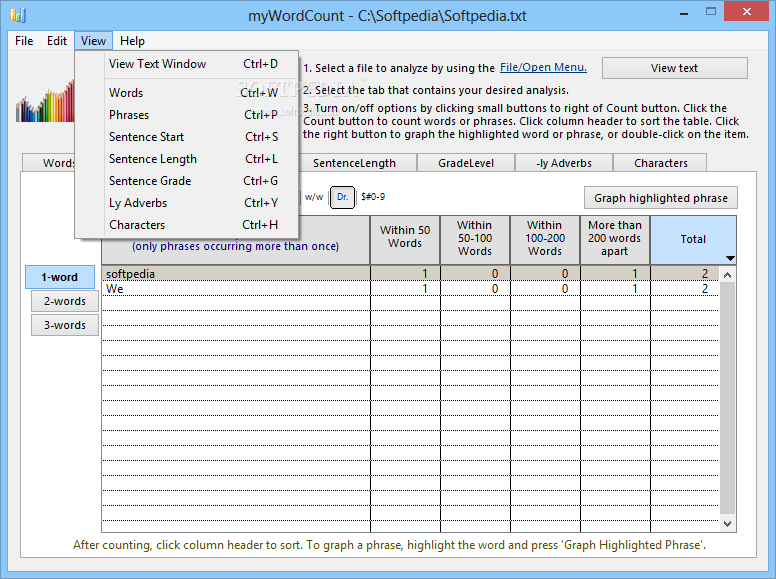Click the Graph highlighted phrase button
The image size is (776, 579).
pyautogui.click(x=661, y=198)
